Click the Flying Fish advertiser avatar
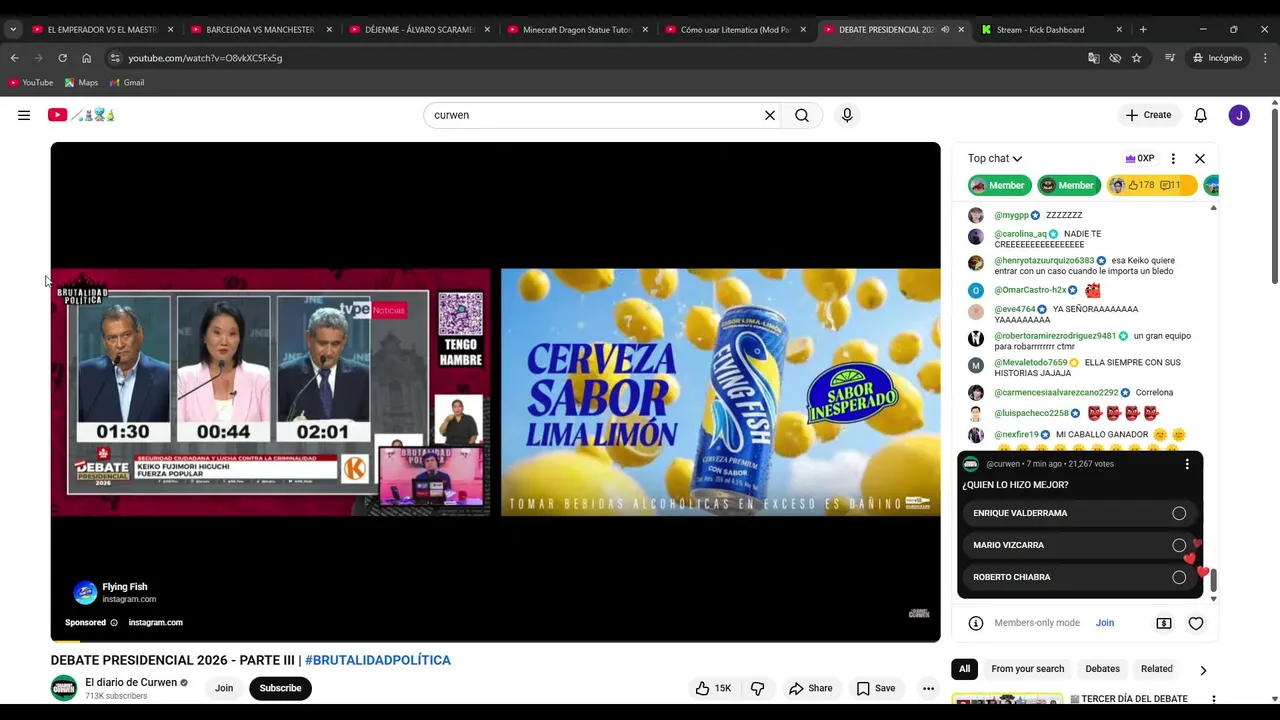The width and height of the screenshot is (1280, 720). [x=85, y=593]
